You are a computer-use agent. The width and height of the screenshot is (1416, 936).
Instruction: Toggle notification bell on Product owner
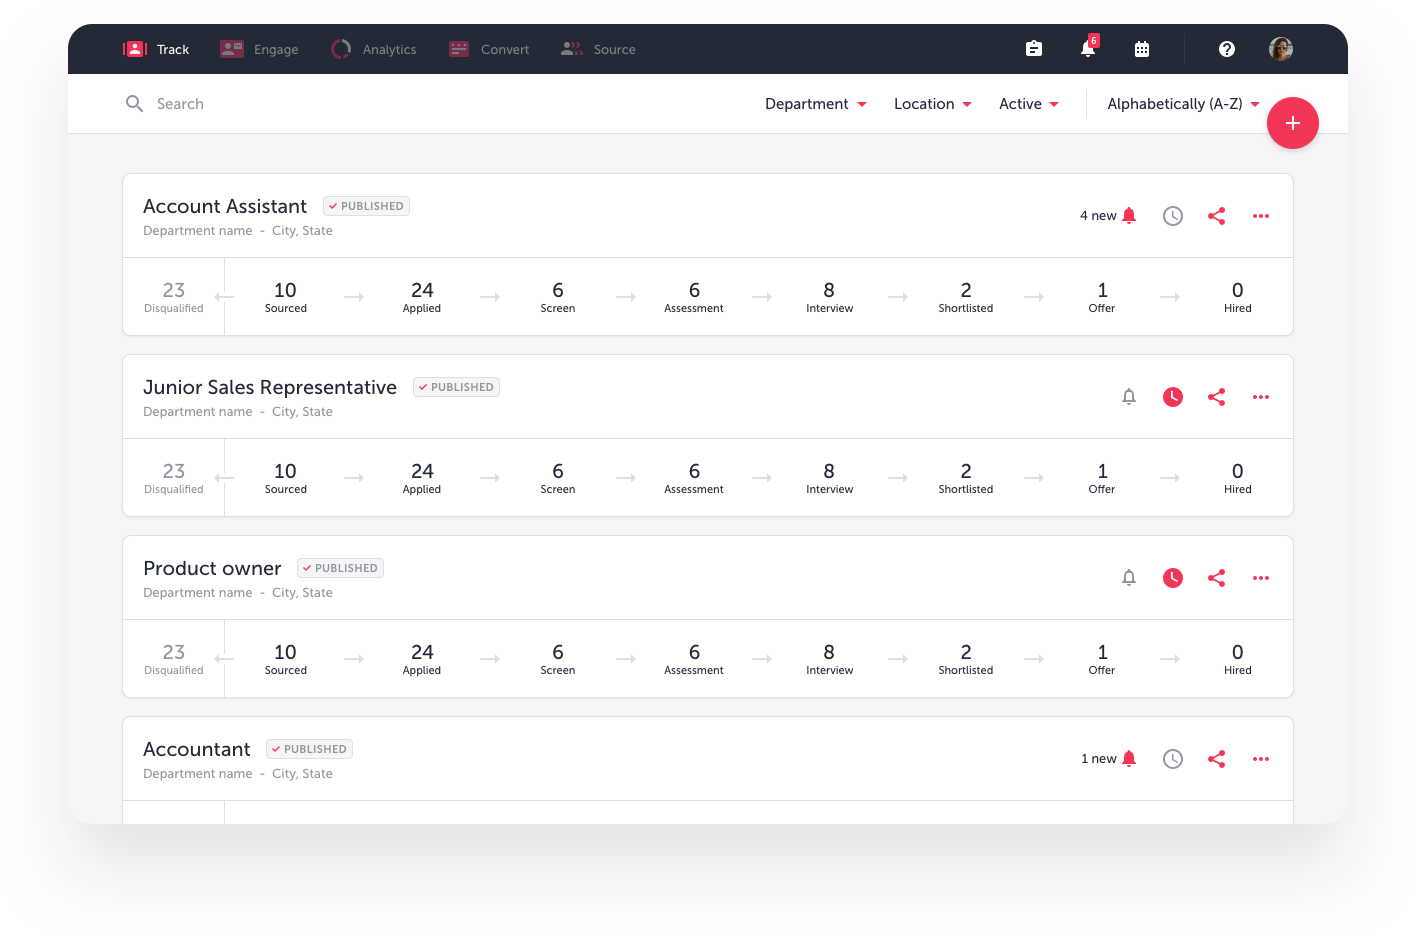pyautogui.click(x=1129, y=578)
